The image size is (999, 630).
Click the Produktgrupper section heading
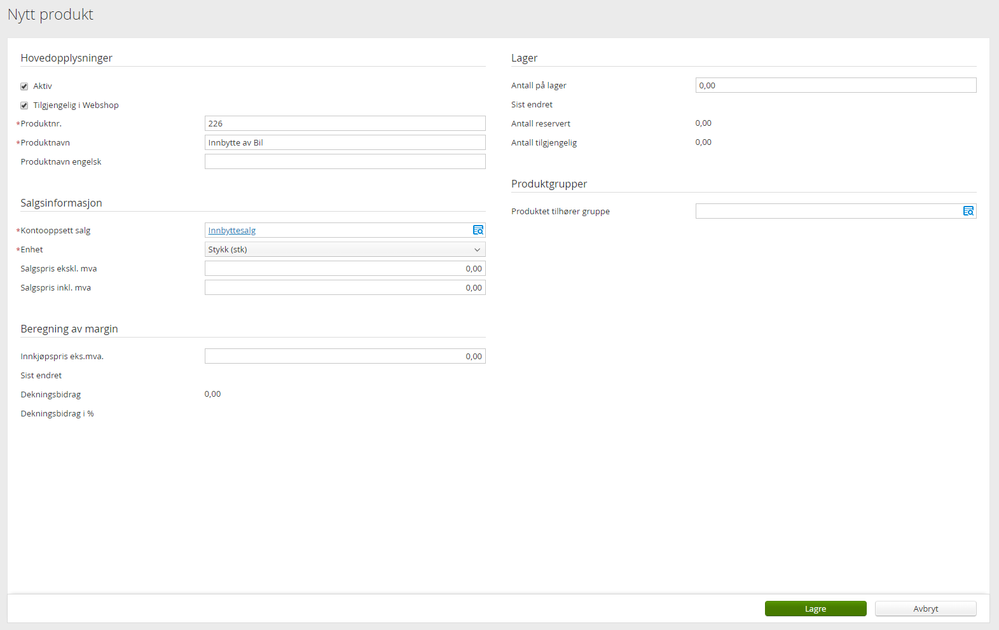pyautogui.click(x=549, y=184)
